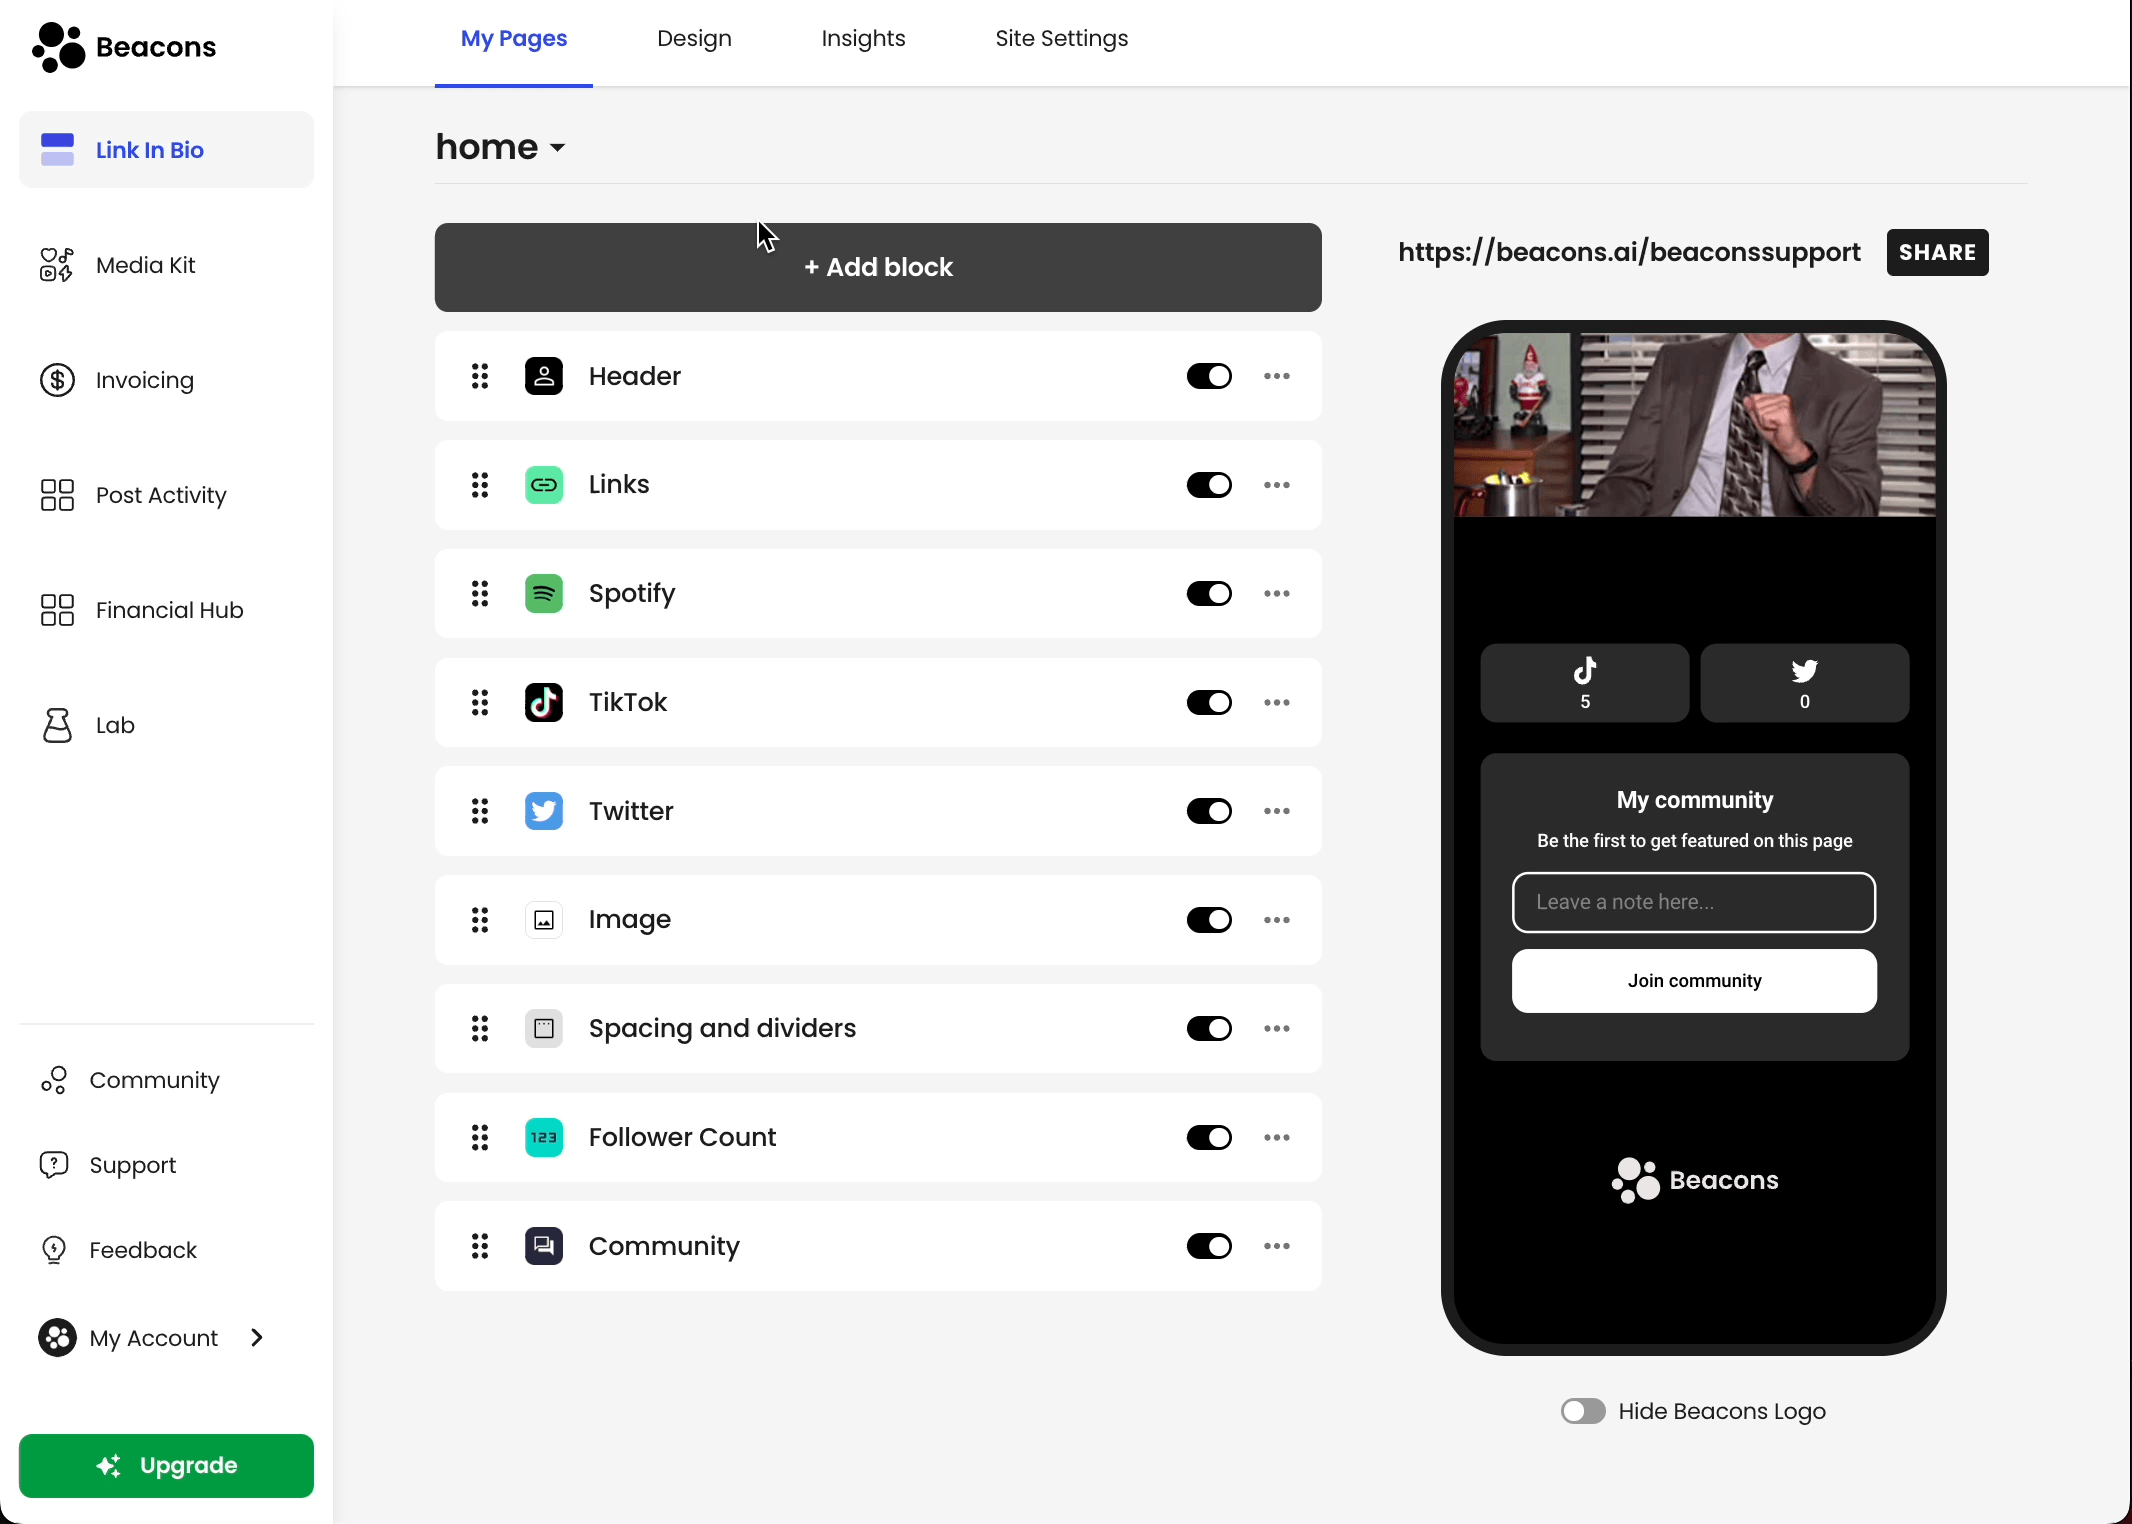Viewport: 2132px width, 1524px height.
Task: Click the Add block button
Action: (878, 267)
